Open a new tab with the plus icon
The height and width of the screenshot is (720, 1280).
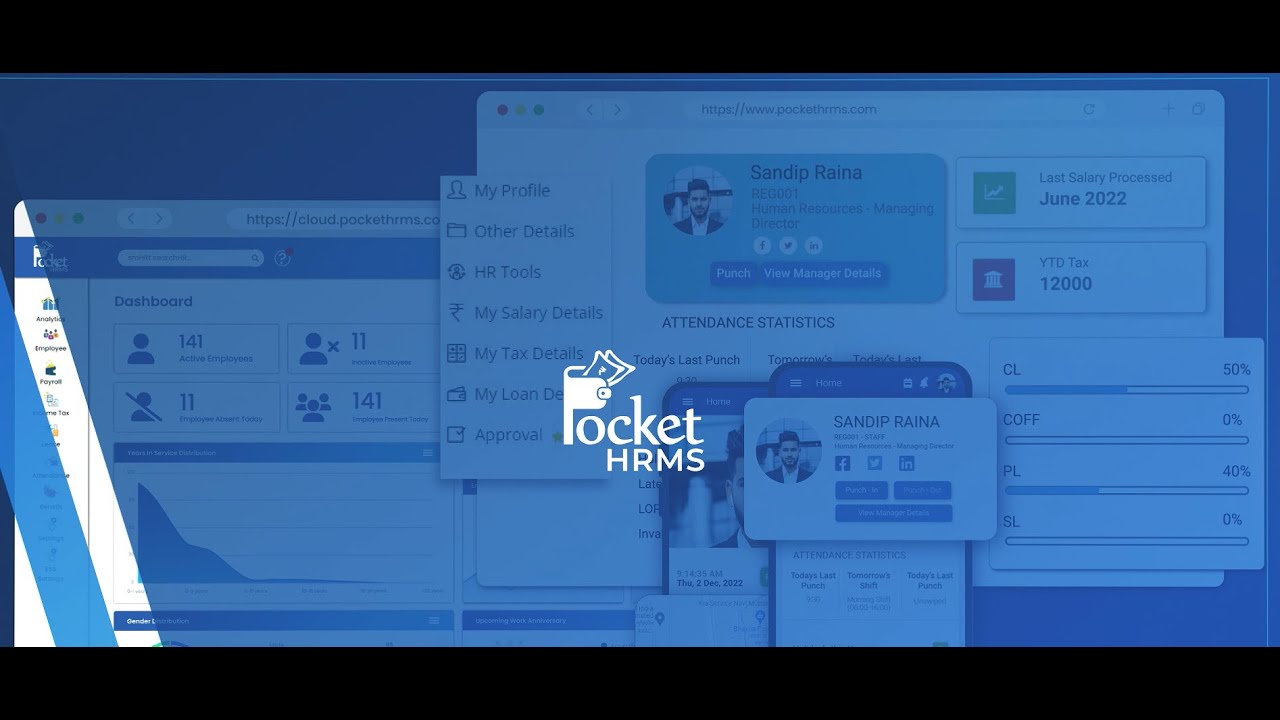(x=1167, y=109)
